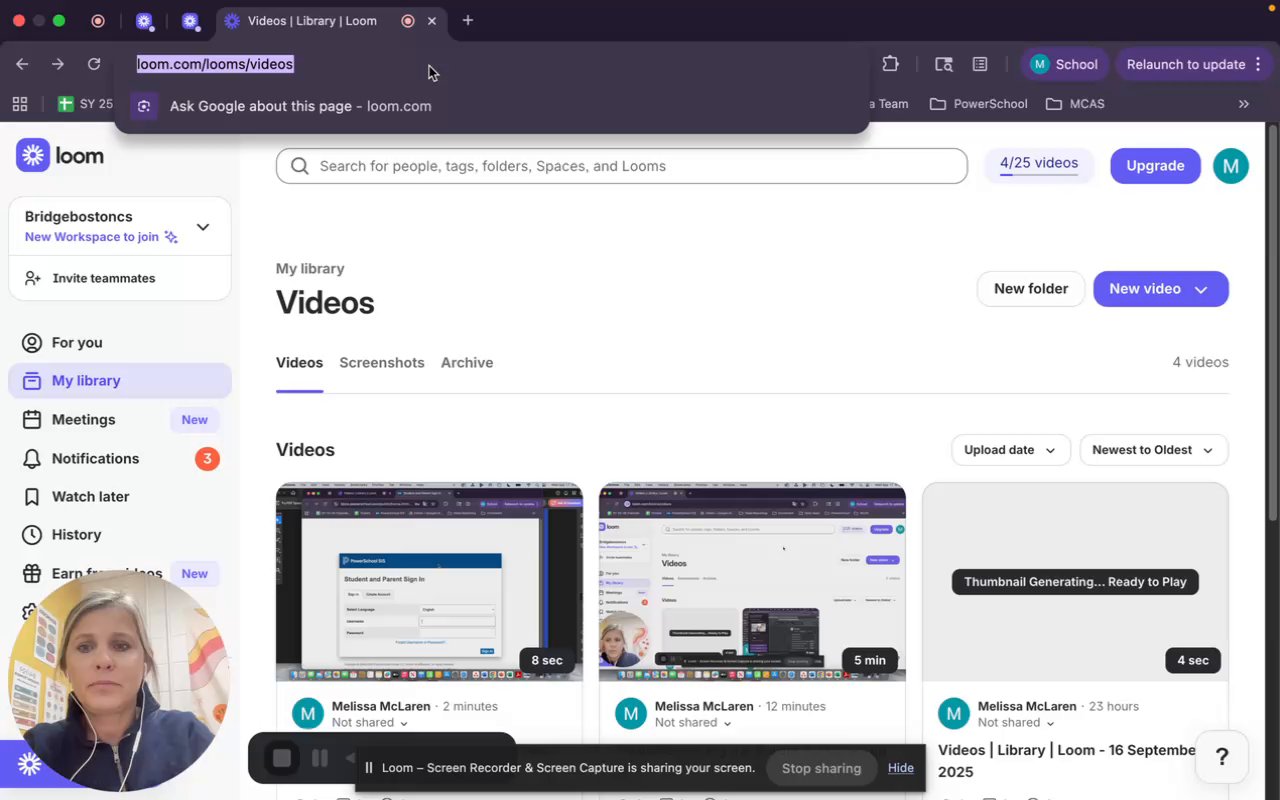Open the 8 sec video thumbnail
This screenshot has height=800, width=1280.
pos(429,582)
